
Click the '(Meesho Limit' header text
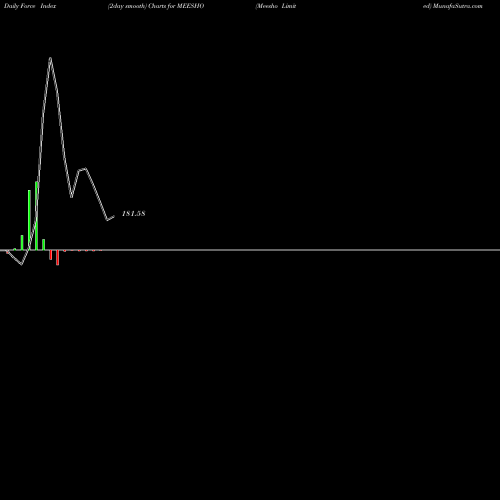pos(276,6)
